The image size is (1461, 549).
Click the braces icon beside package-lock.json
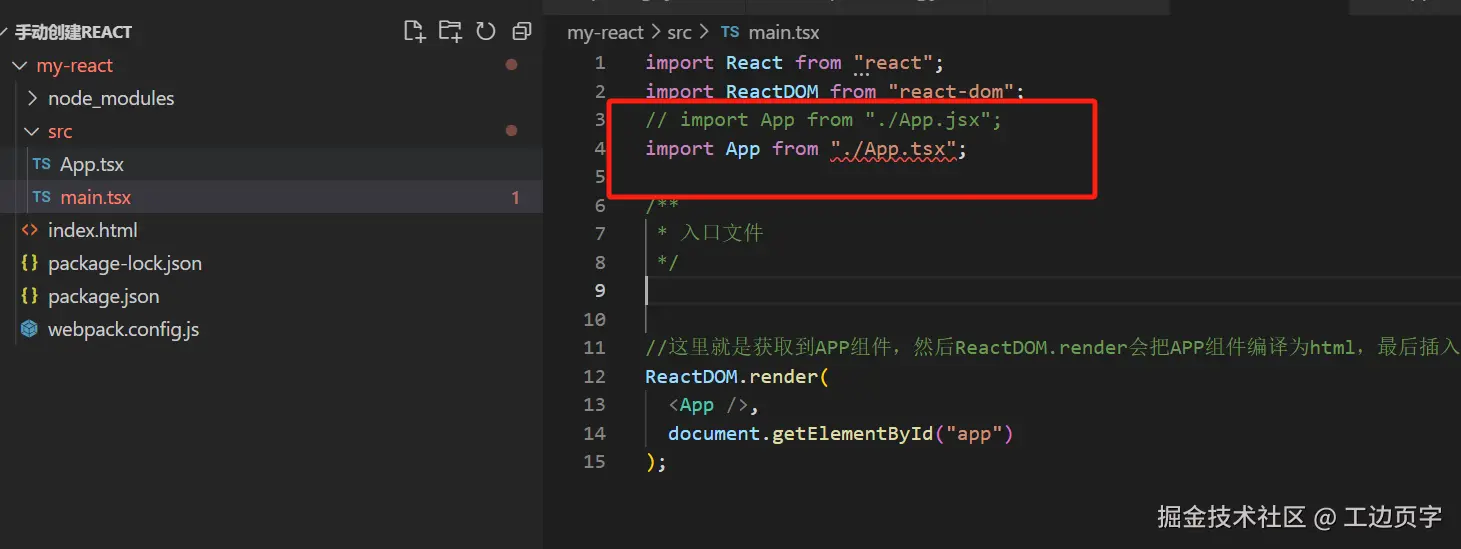[30, 263]
